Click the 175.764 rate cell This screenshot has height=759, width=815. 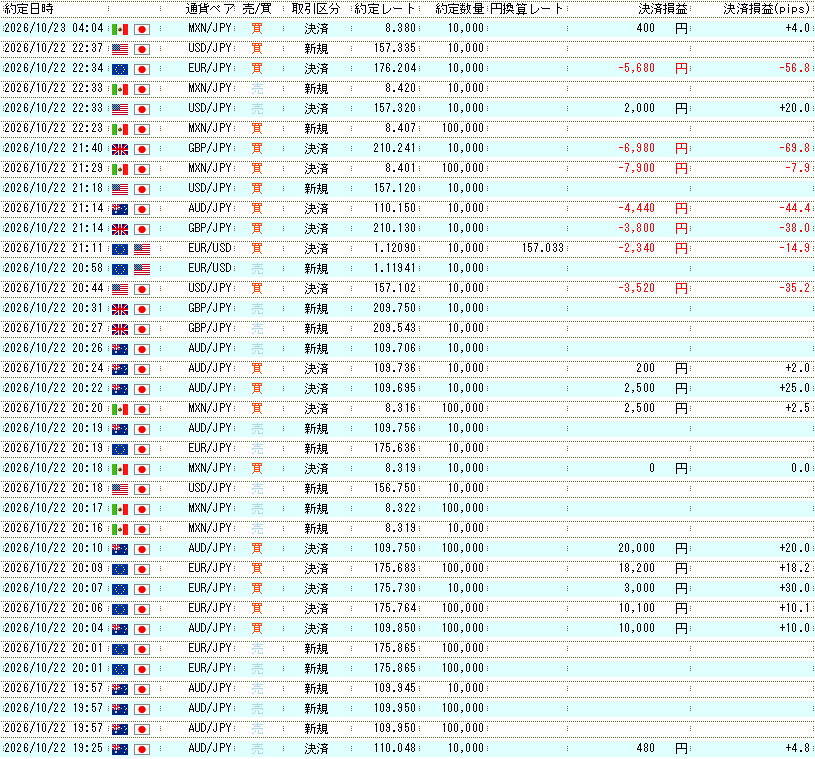tap(395, 608)
